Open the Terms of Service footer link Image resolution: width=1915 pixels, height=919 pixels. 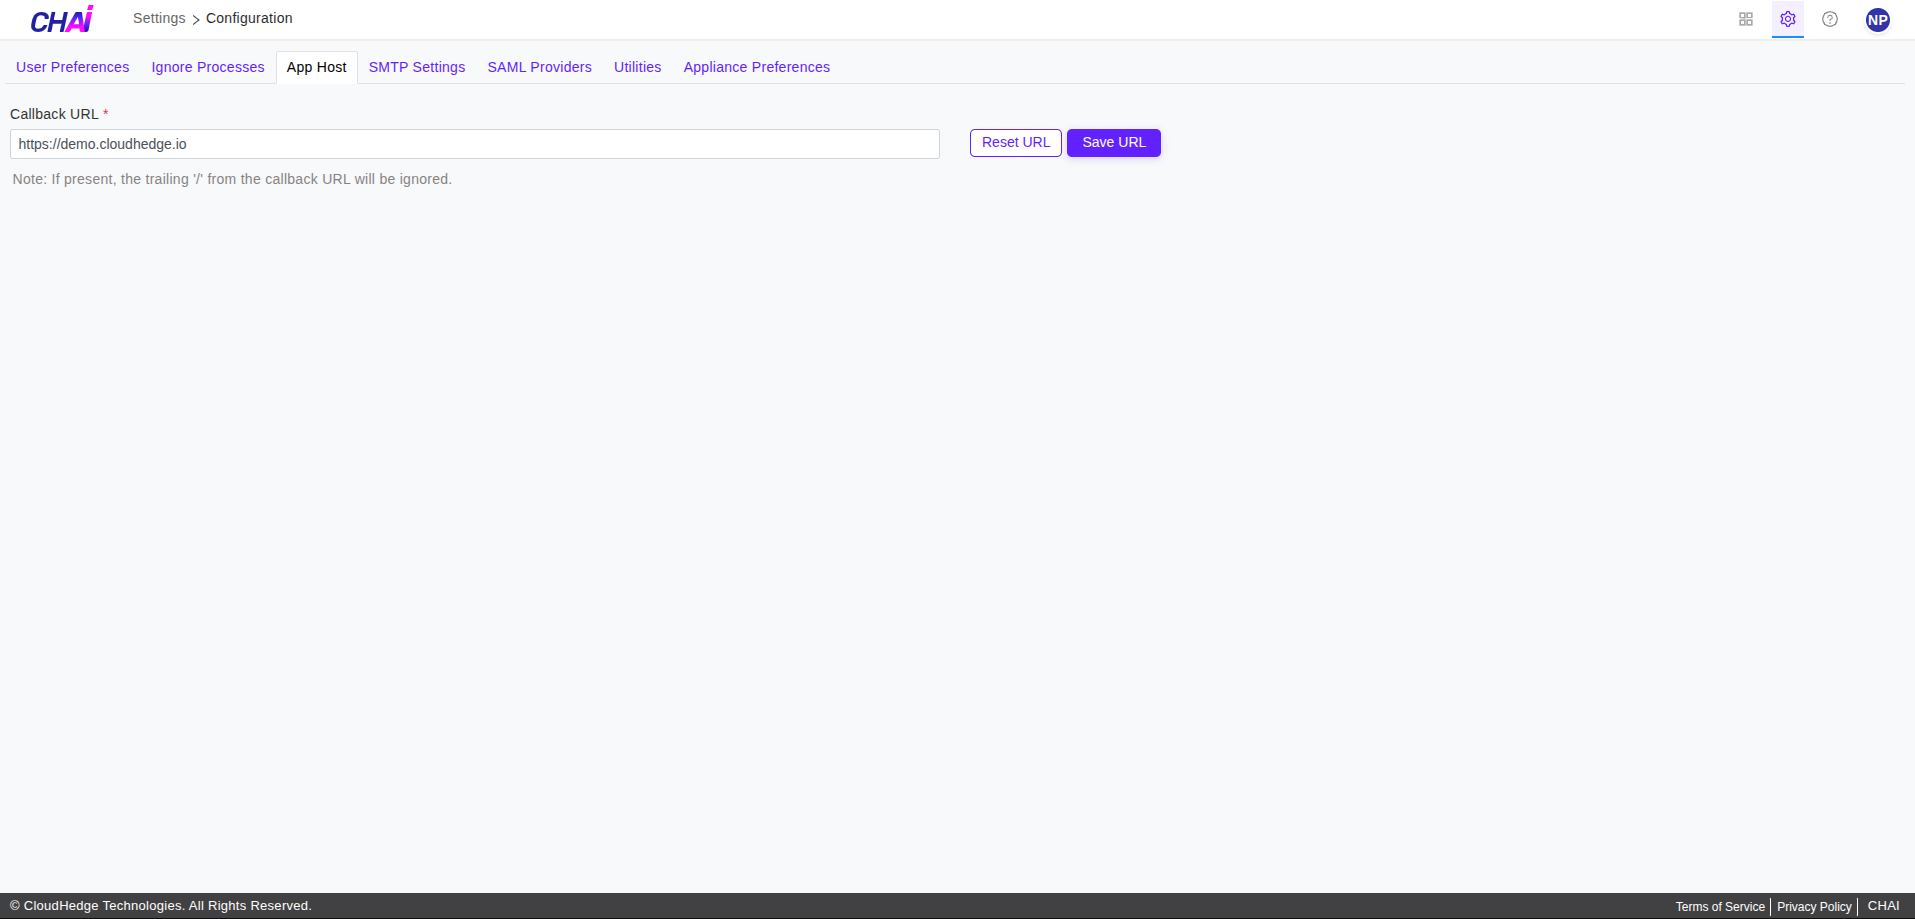point(1720,907)
